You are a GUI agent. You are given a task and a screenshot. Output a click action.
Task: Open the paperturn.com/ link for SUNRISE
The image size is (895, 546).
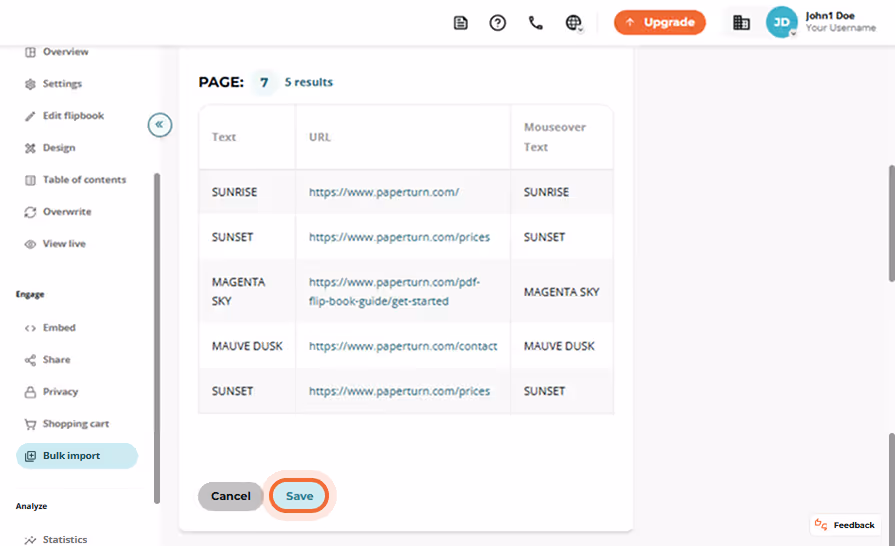click(384, 192)
